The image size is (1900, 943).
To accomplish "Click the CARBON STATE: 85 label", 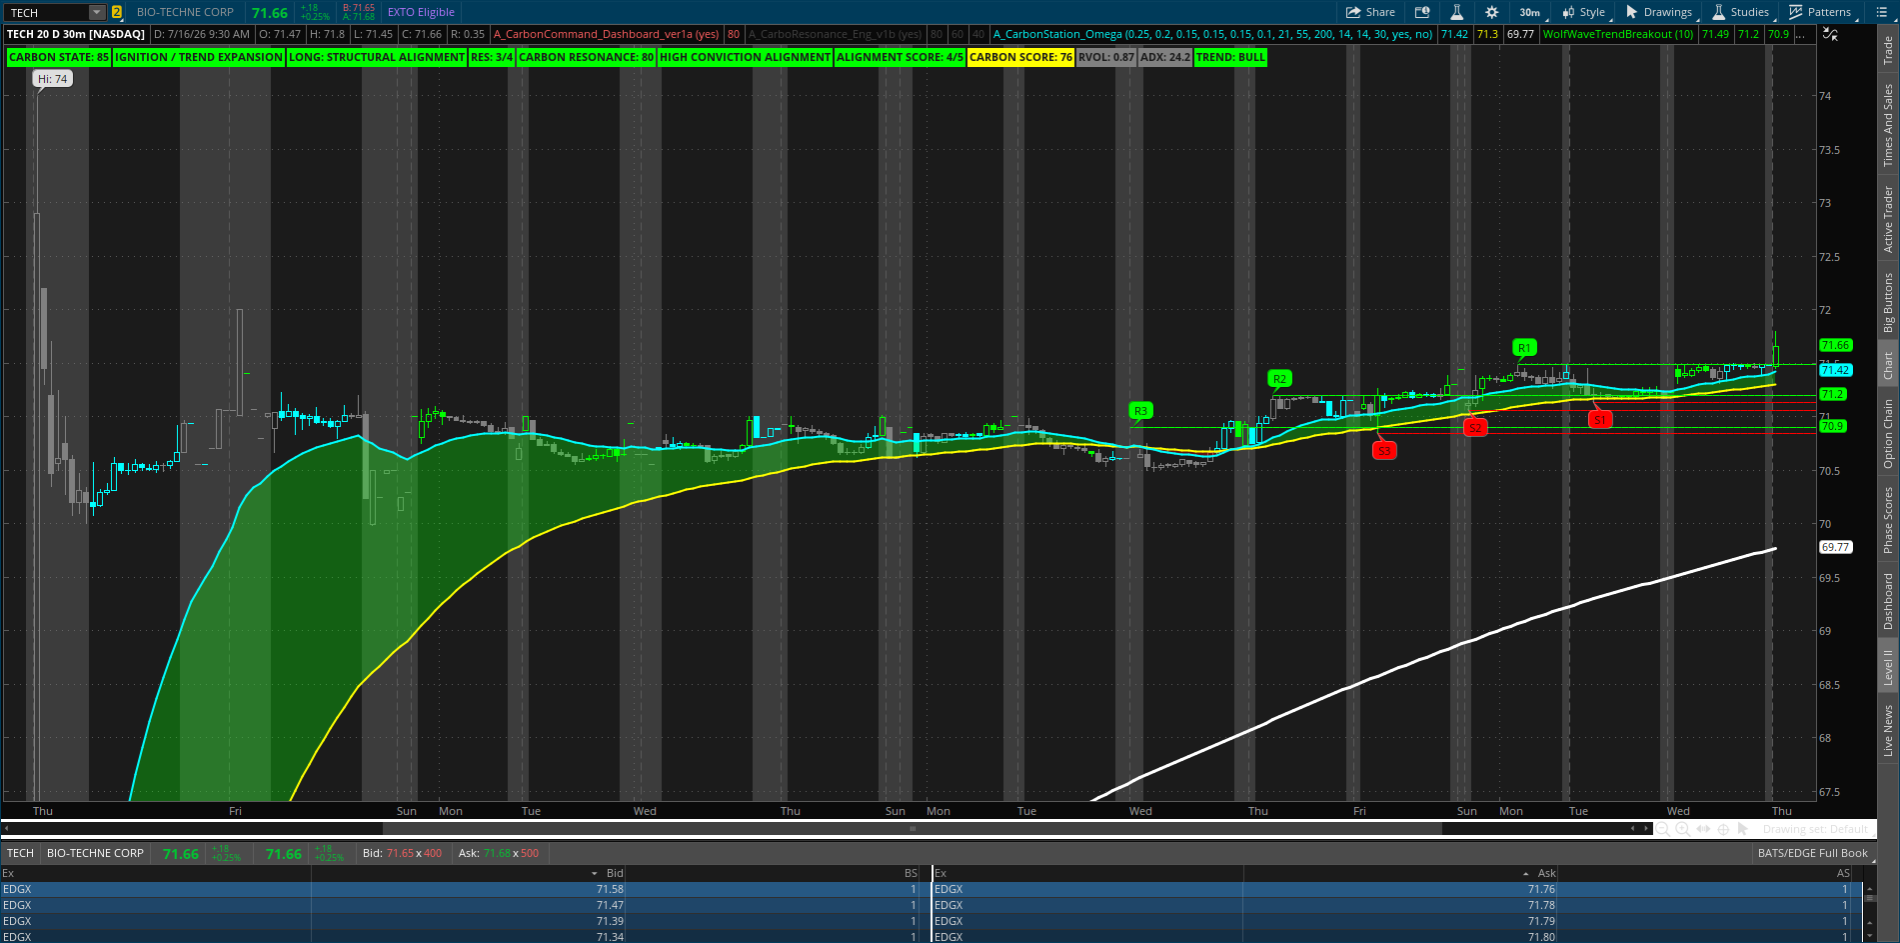I will click(59, 57).
